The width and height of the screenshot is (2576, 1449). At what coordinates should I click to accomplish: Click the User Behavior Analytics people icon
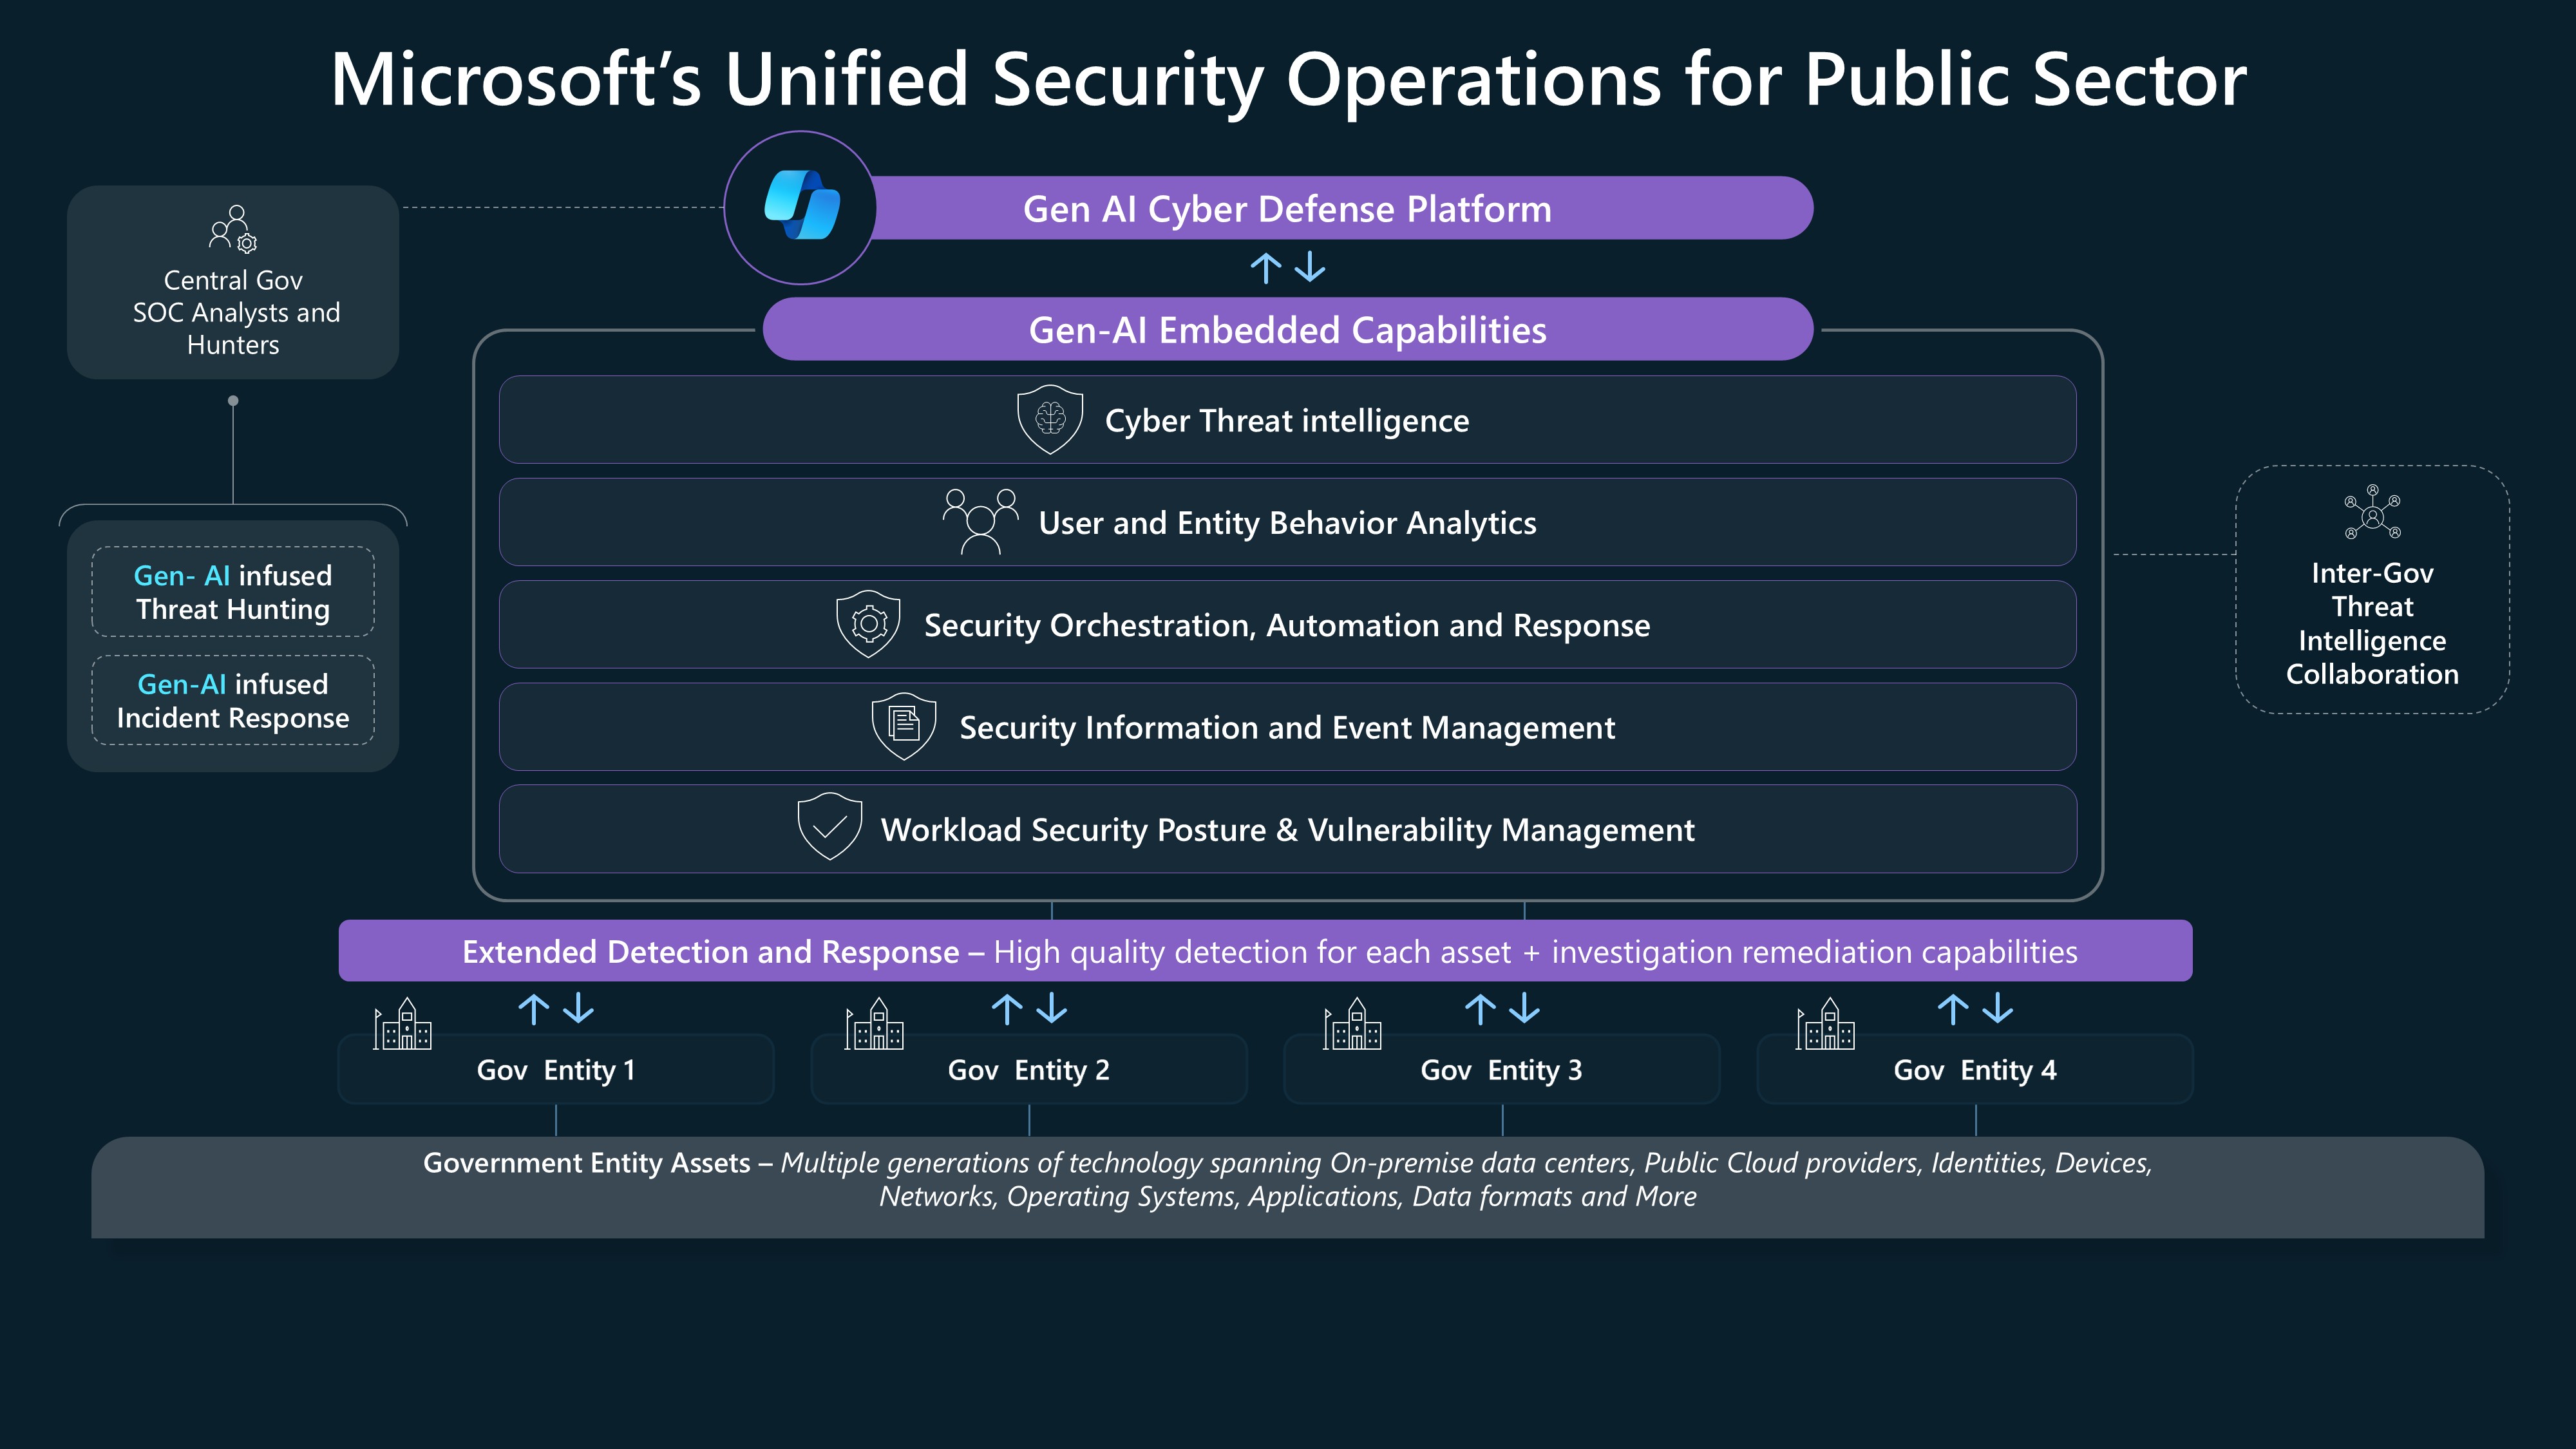click(x=980, y=521)
